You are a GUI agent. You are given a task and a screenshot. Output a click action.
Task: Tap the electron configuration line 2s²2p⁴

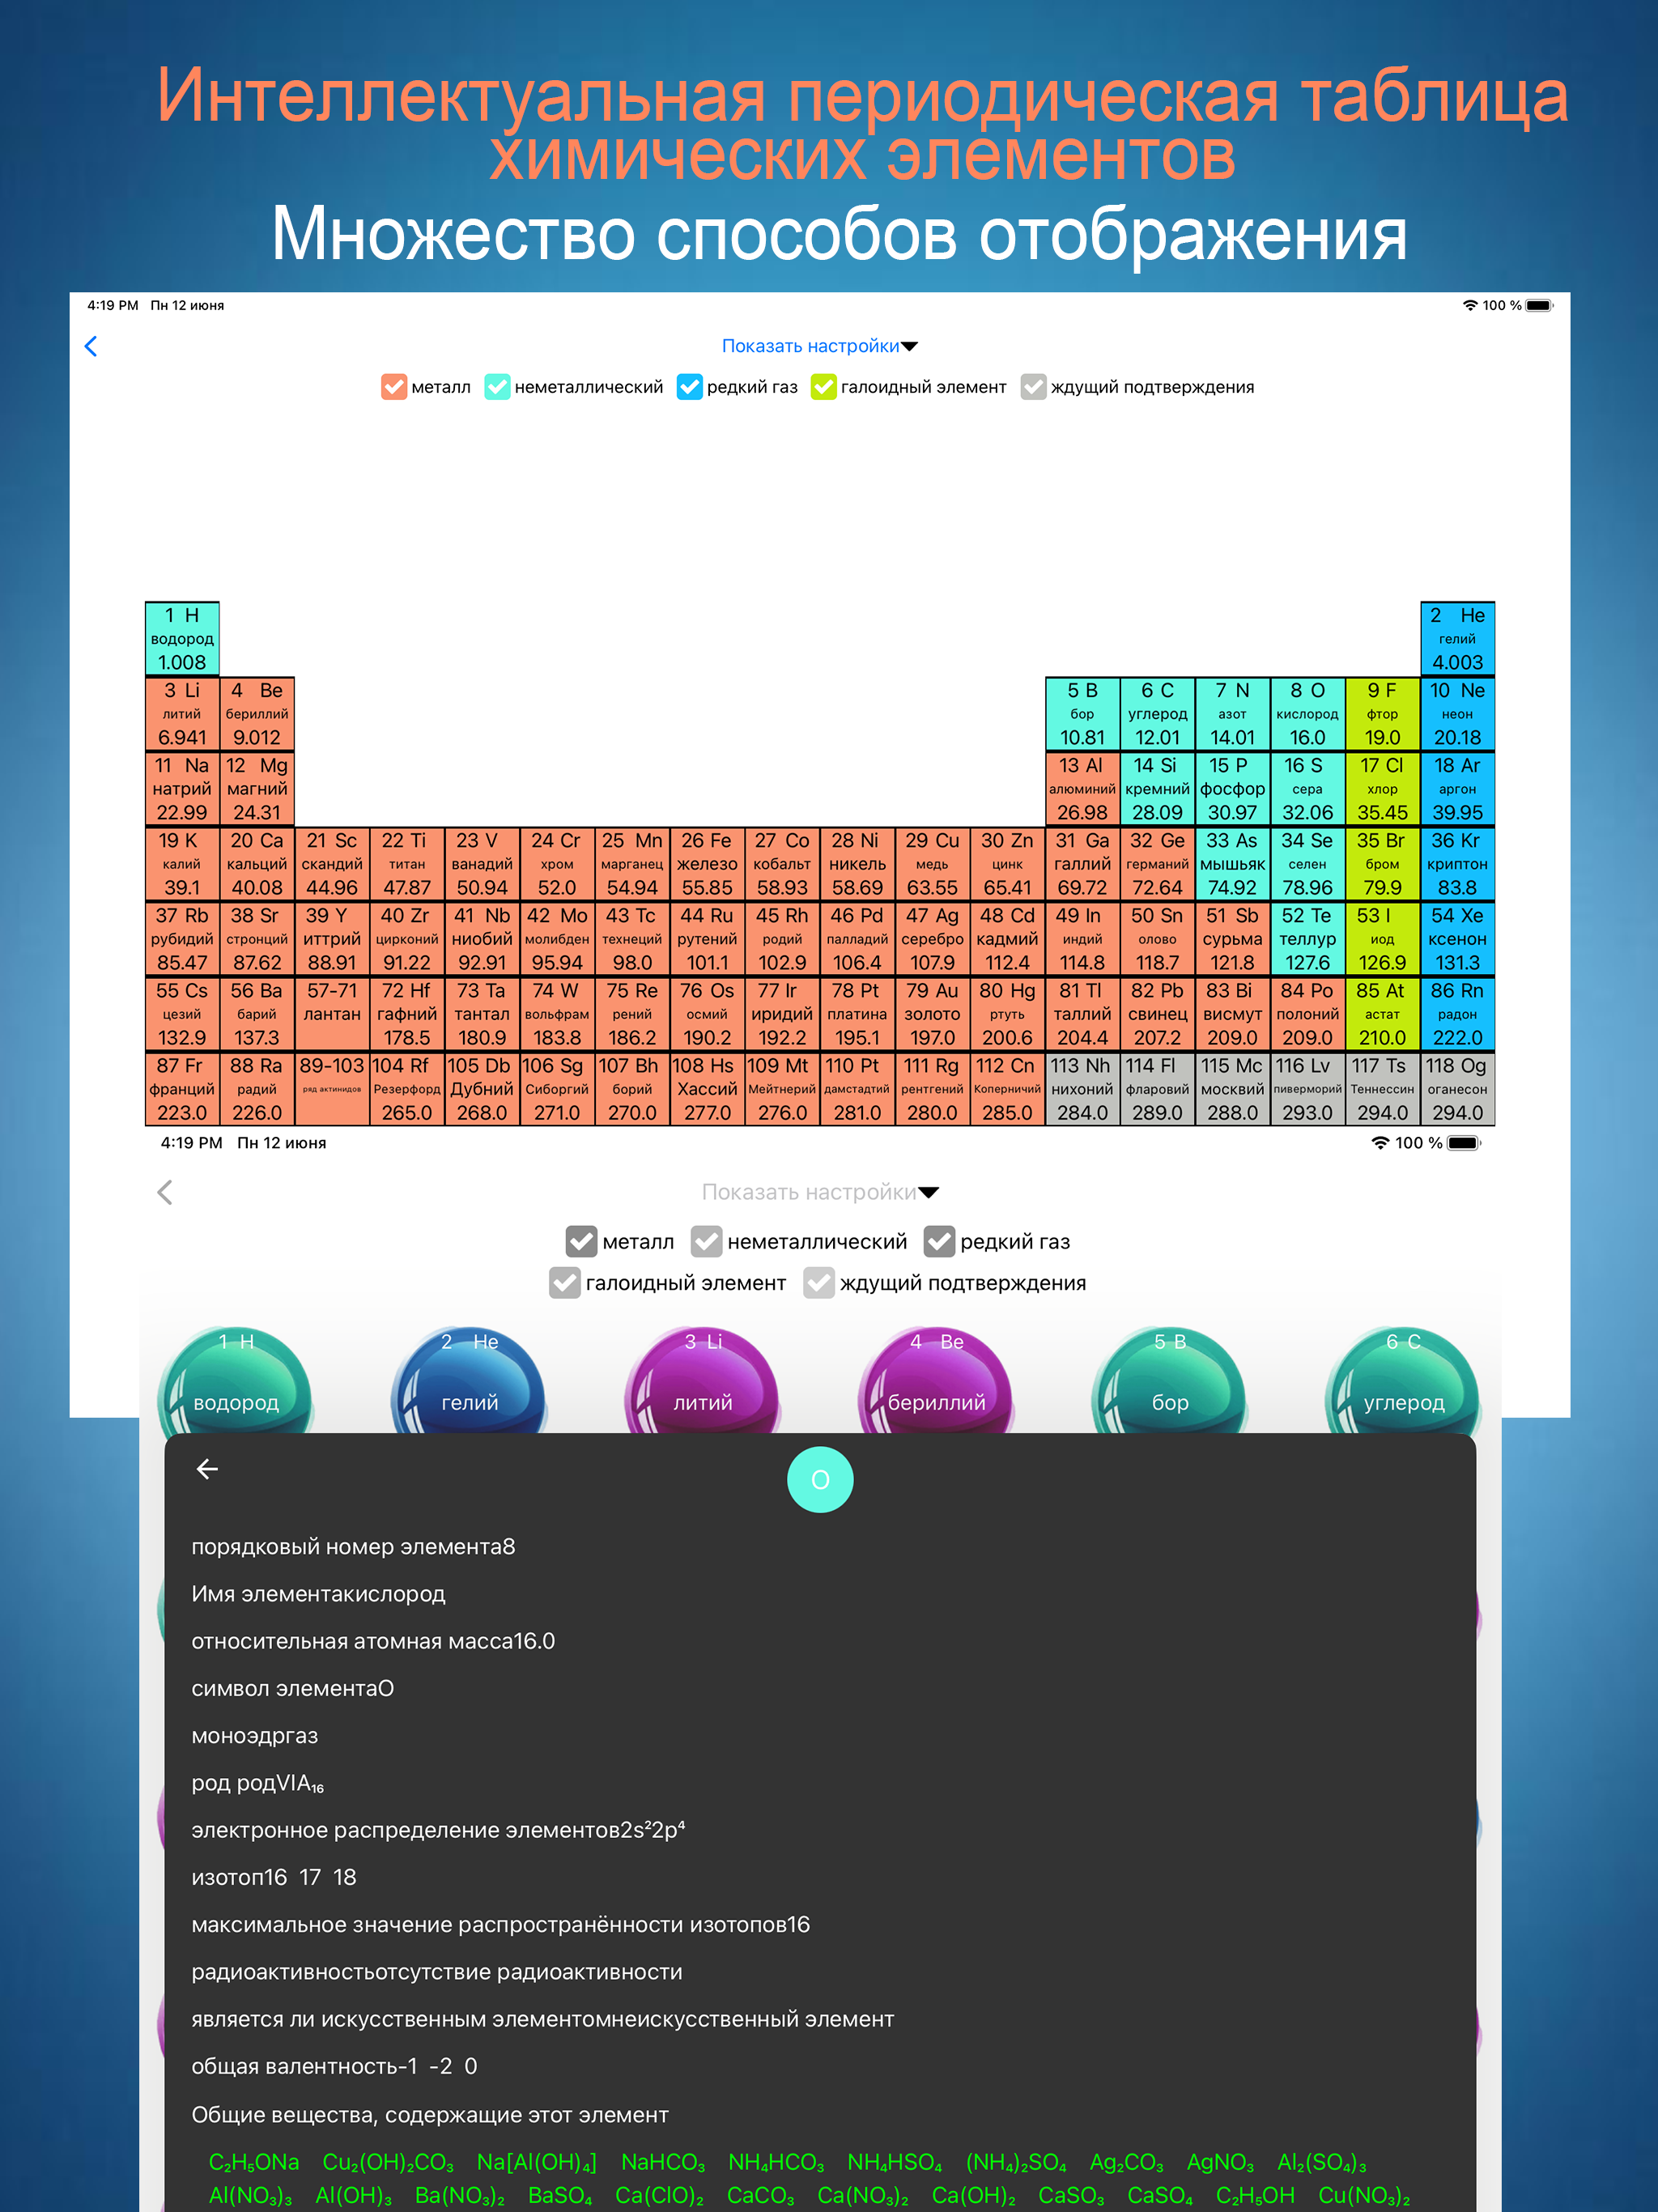pyautogui.click(x=438, y=1830)
